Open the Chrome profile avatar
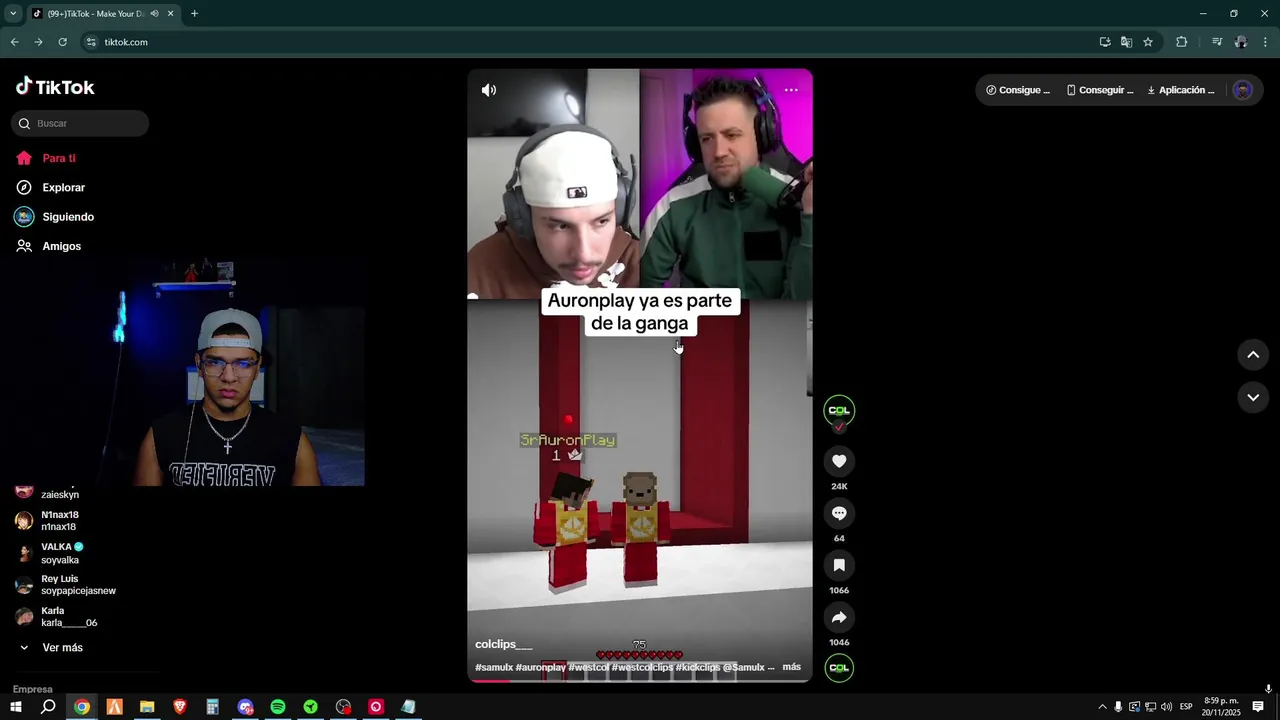The image size is (1280, 720). pos(1241,42)
